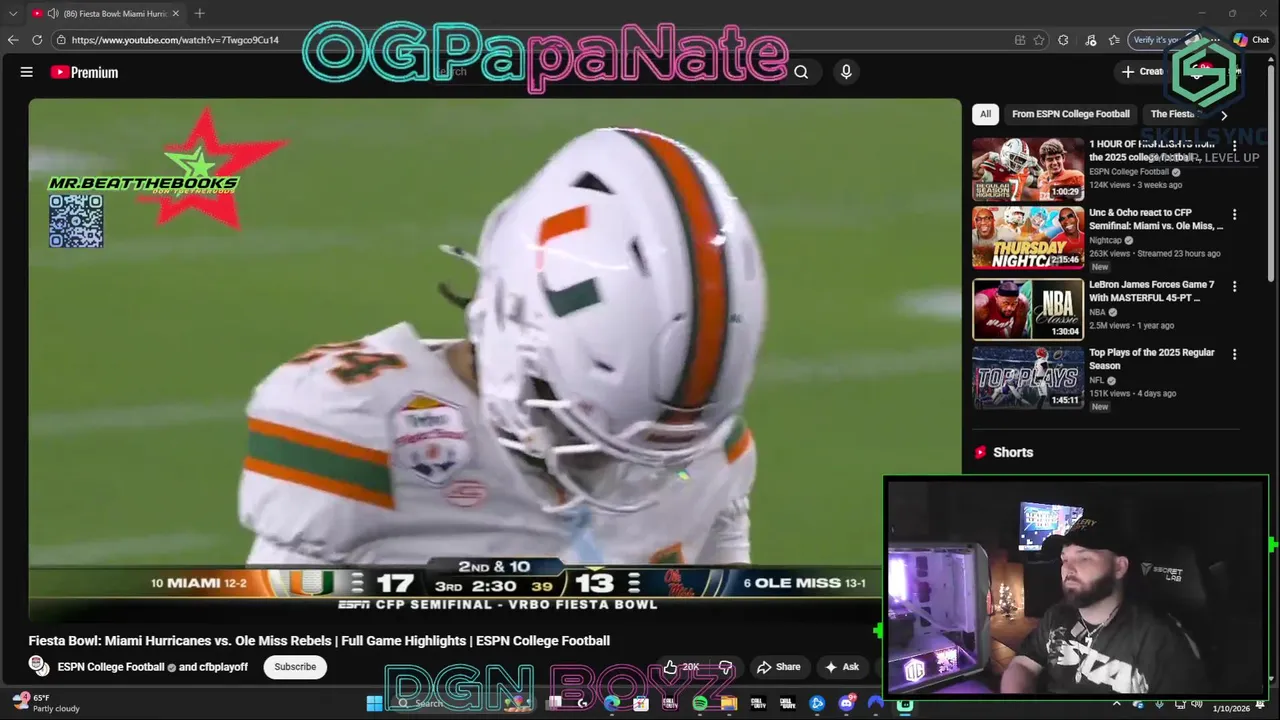Open the taskbar clock showing 1/10/2026

pos(1231,708)
